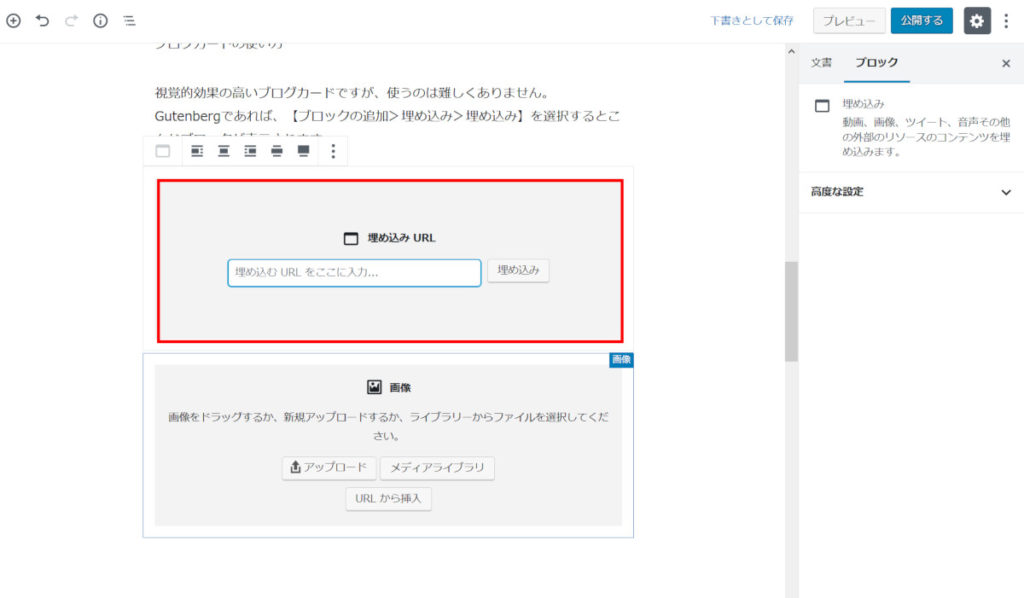The image size is (1024, 598).
Task: Set the embed block to full width
Action: click(x=304, y=151)
